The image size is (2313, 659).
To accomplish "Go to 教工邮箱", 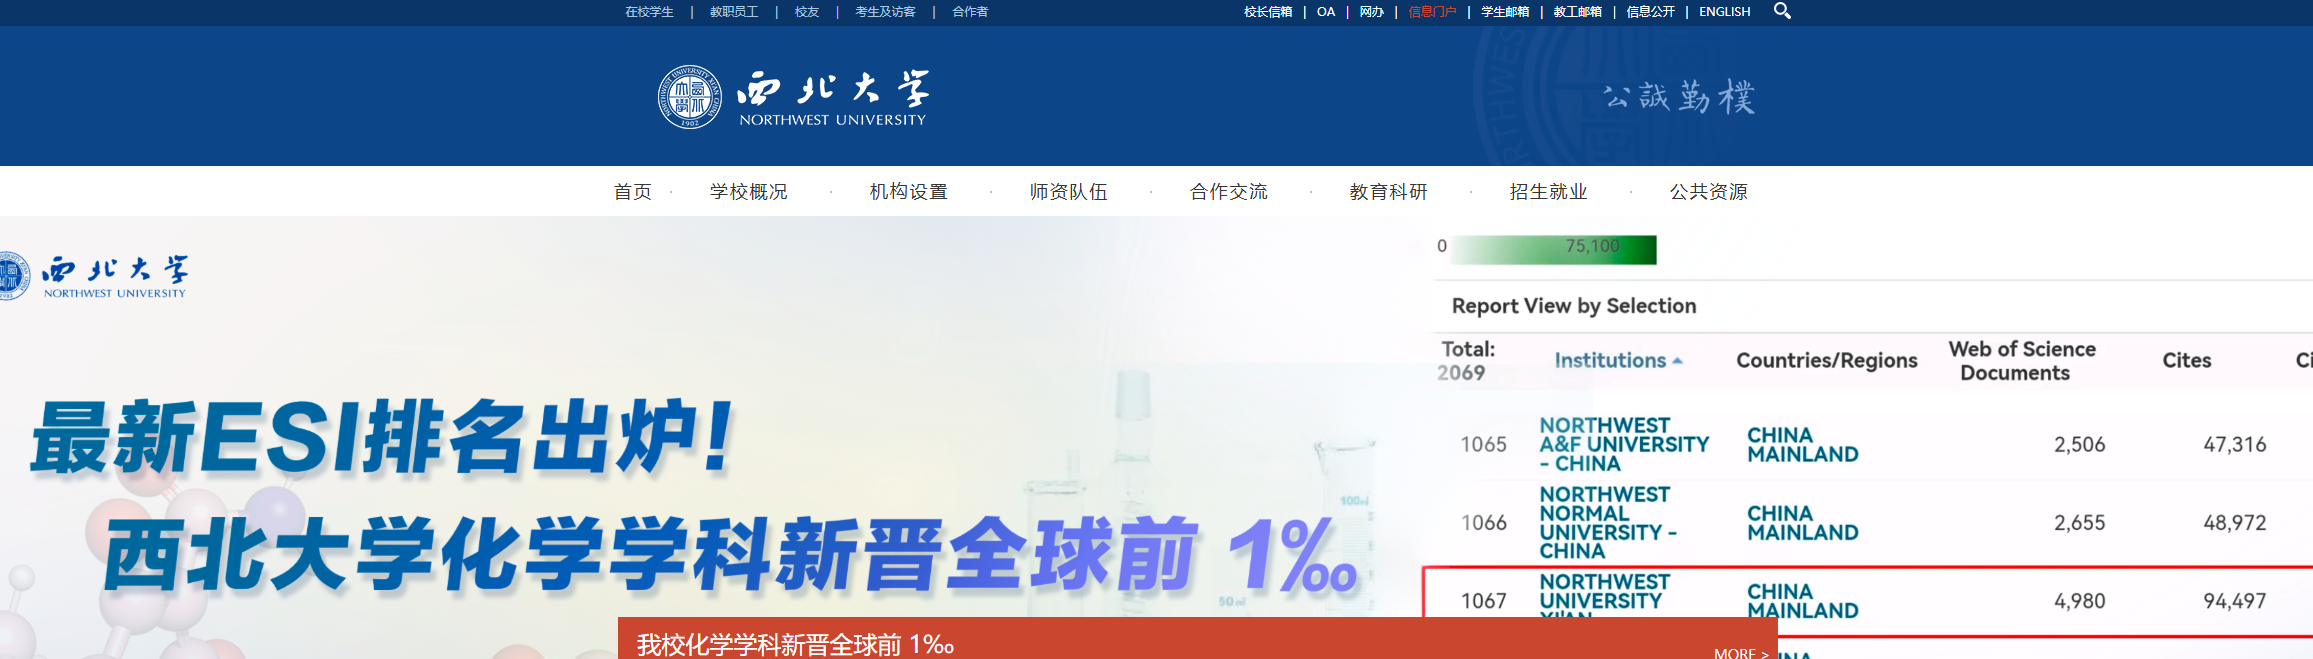I will pos(1578,12).
